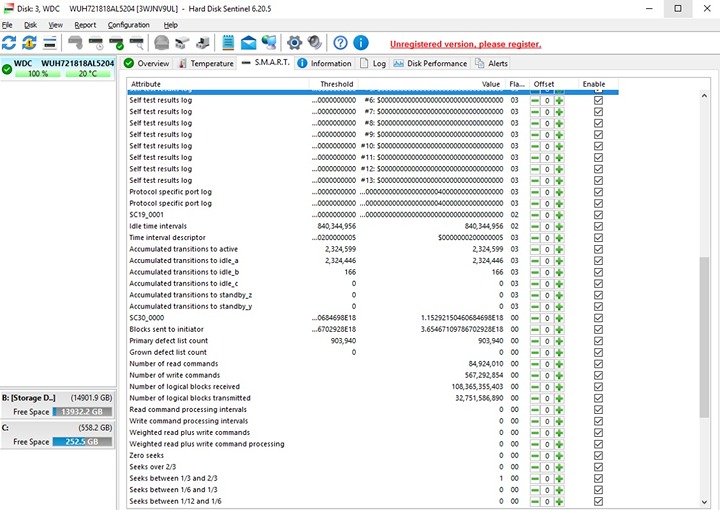Open Configuration via the gear icon

294,43
